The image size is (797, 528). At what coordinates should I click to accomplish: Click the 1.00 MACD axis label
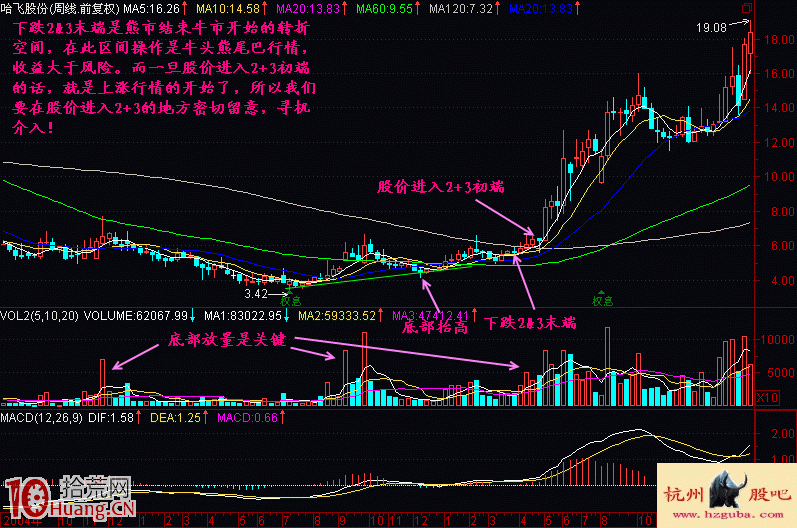[x=783, y=459]
